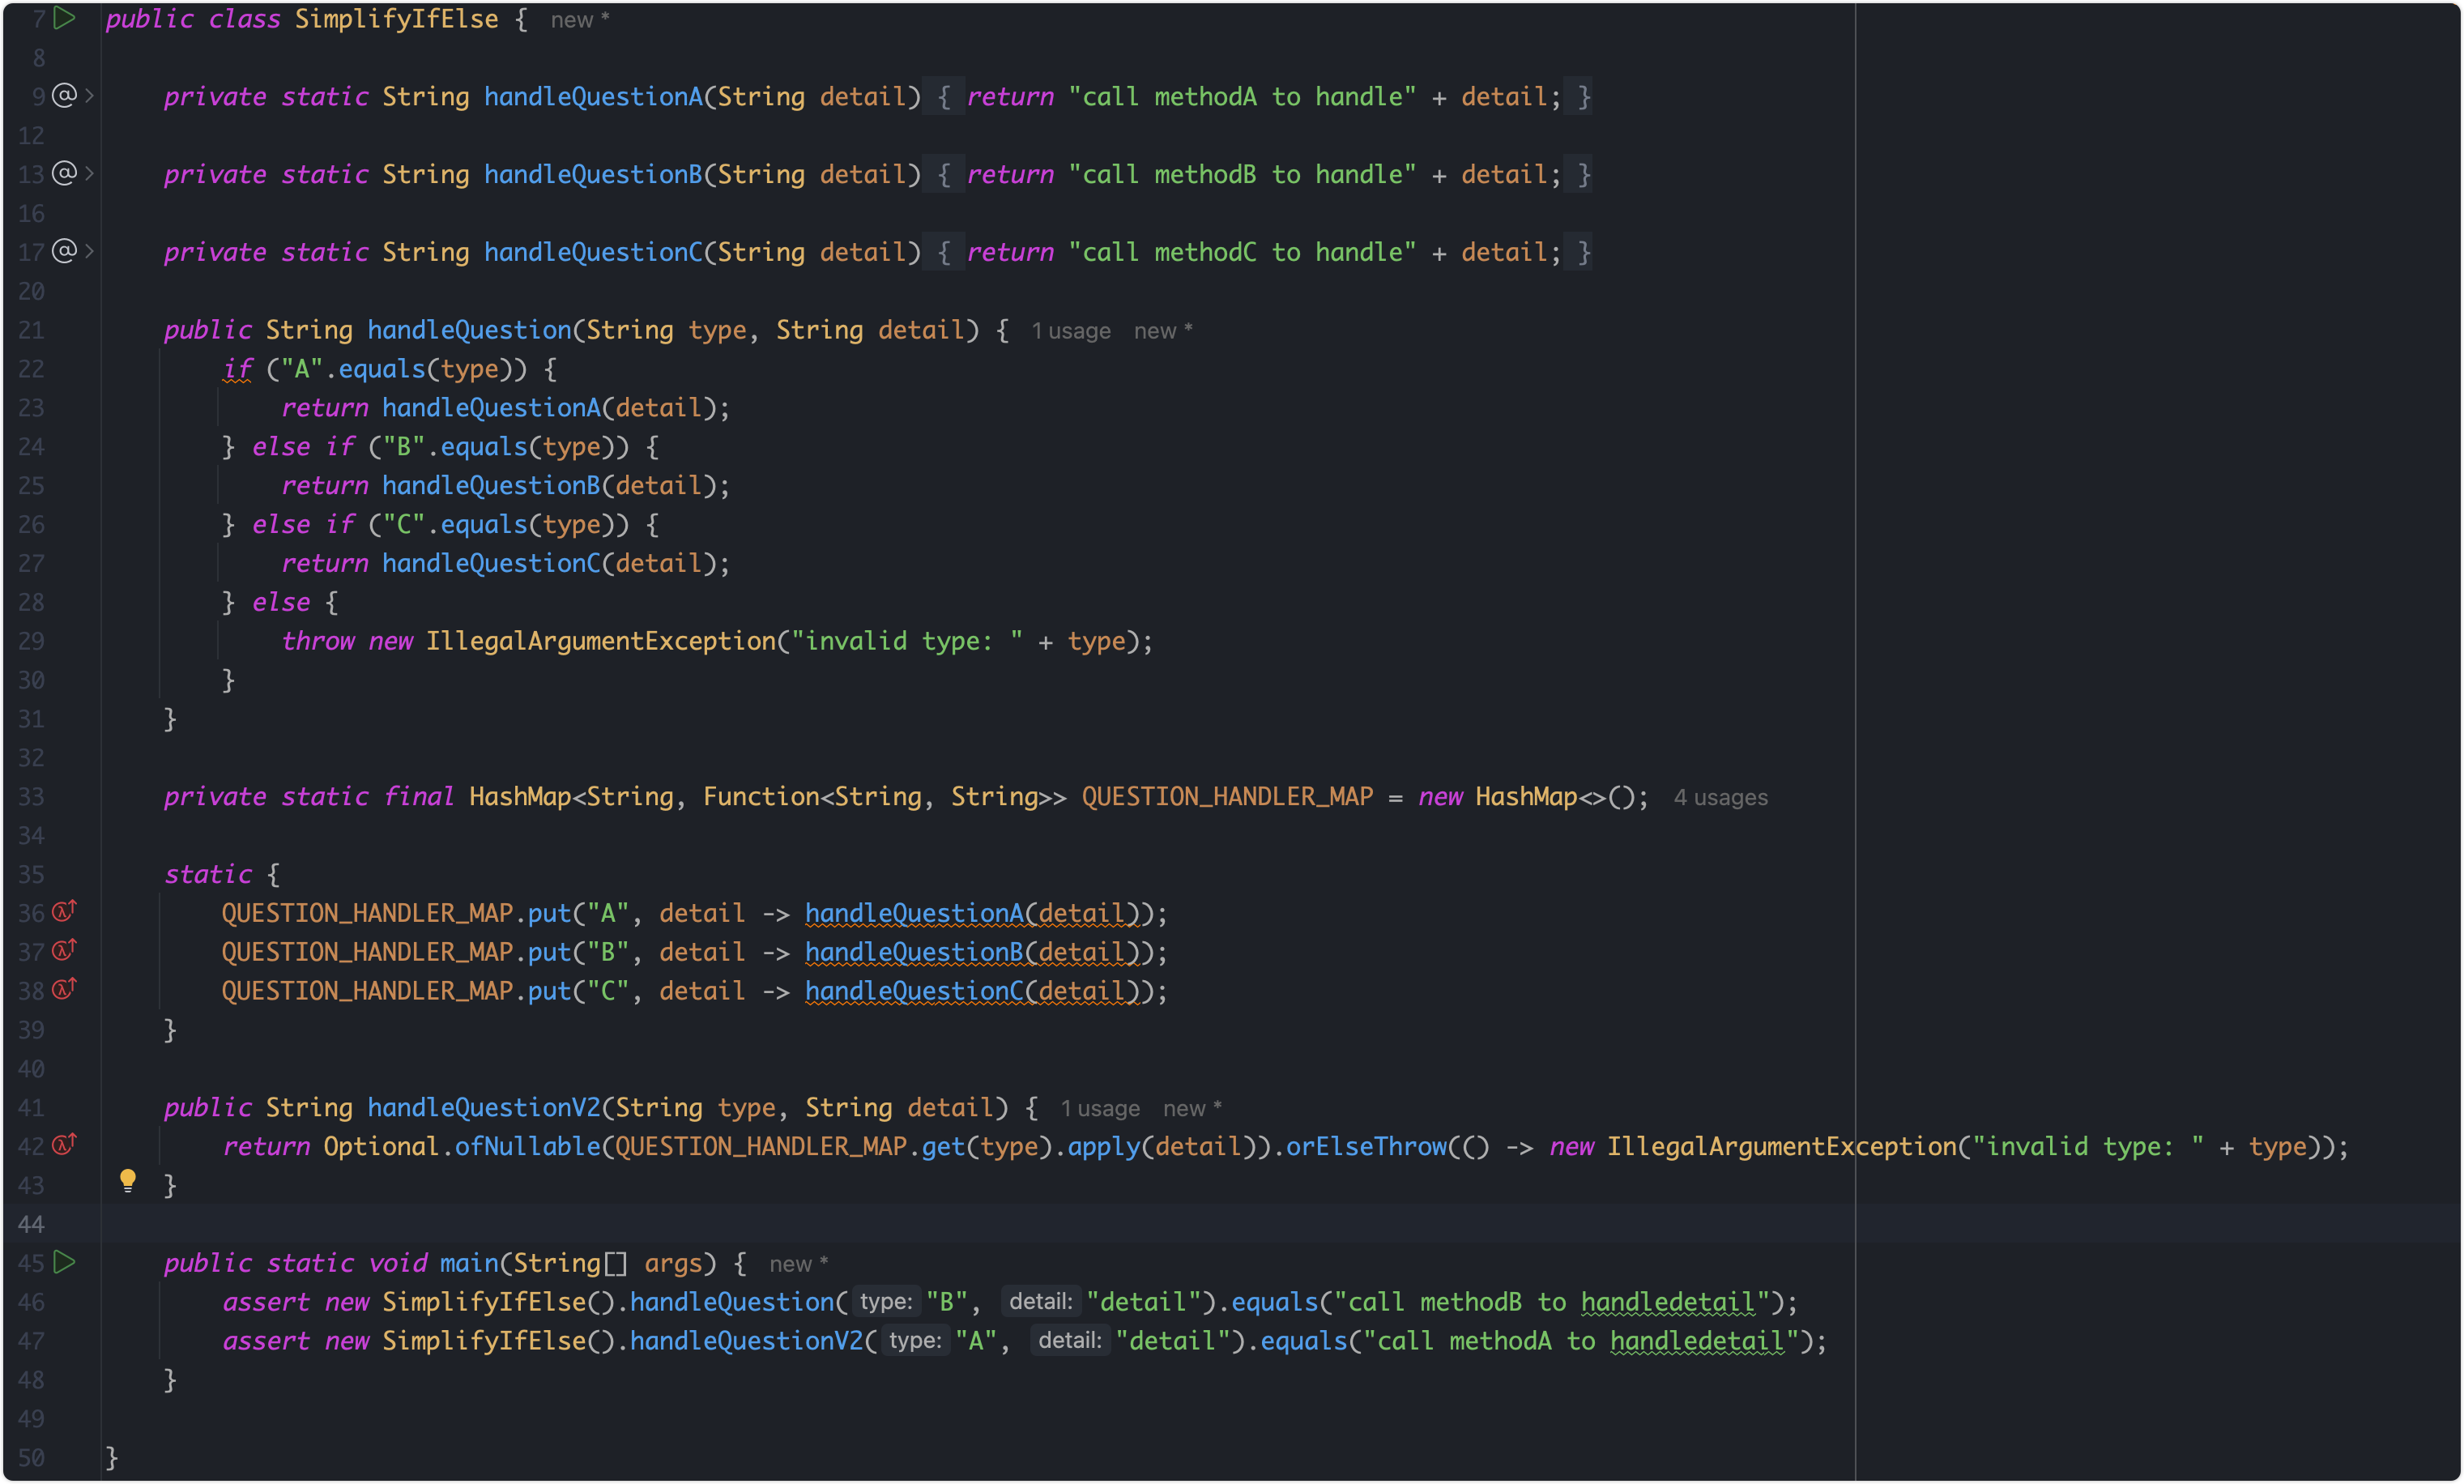Click the 'new *' hint after main signature
This screenshot has height=1484, width=2464.
[x=798, y=1265]
